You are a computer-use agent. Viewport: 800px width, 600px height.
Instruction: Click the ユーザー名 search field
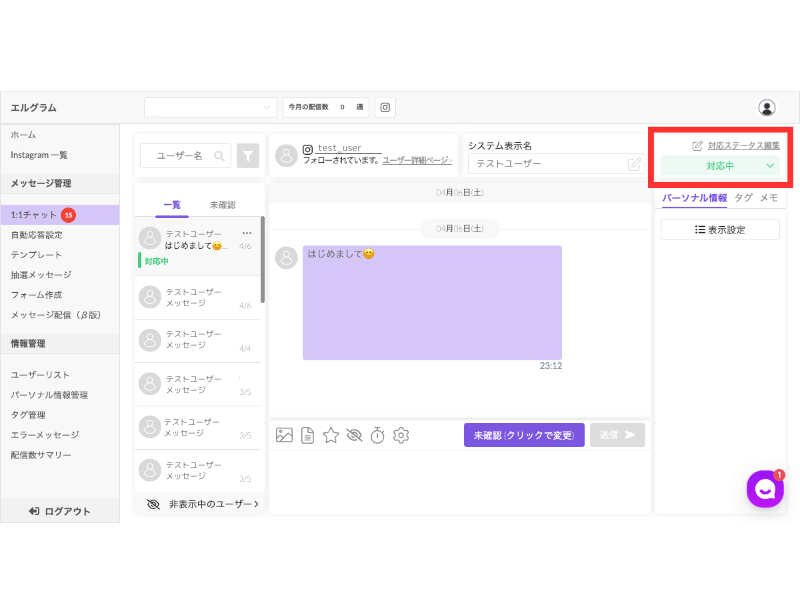(x=185, y=156)
